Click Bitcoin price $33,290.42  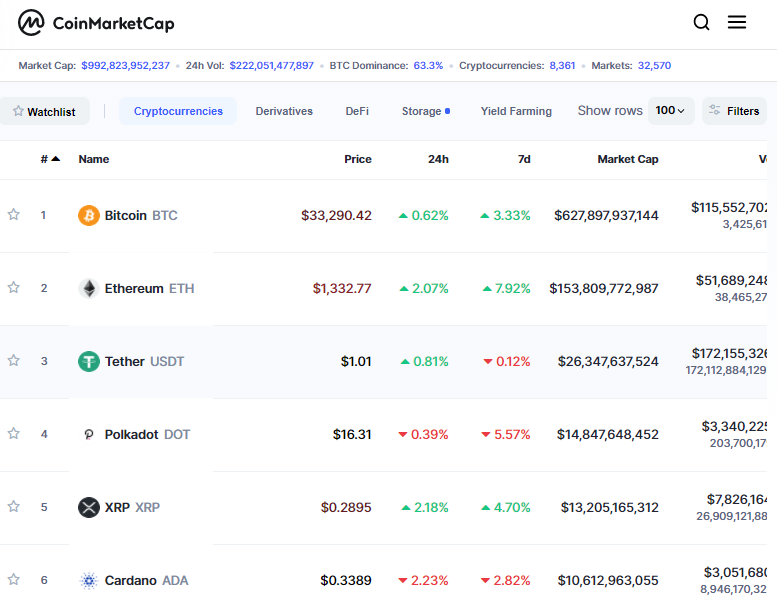pos(336,216)
